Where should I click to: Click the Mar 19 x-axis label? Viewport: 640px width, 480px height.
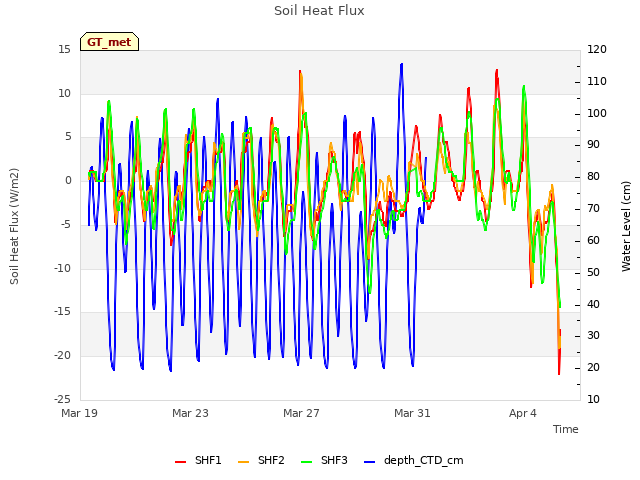point(80,413)
